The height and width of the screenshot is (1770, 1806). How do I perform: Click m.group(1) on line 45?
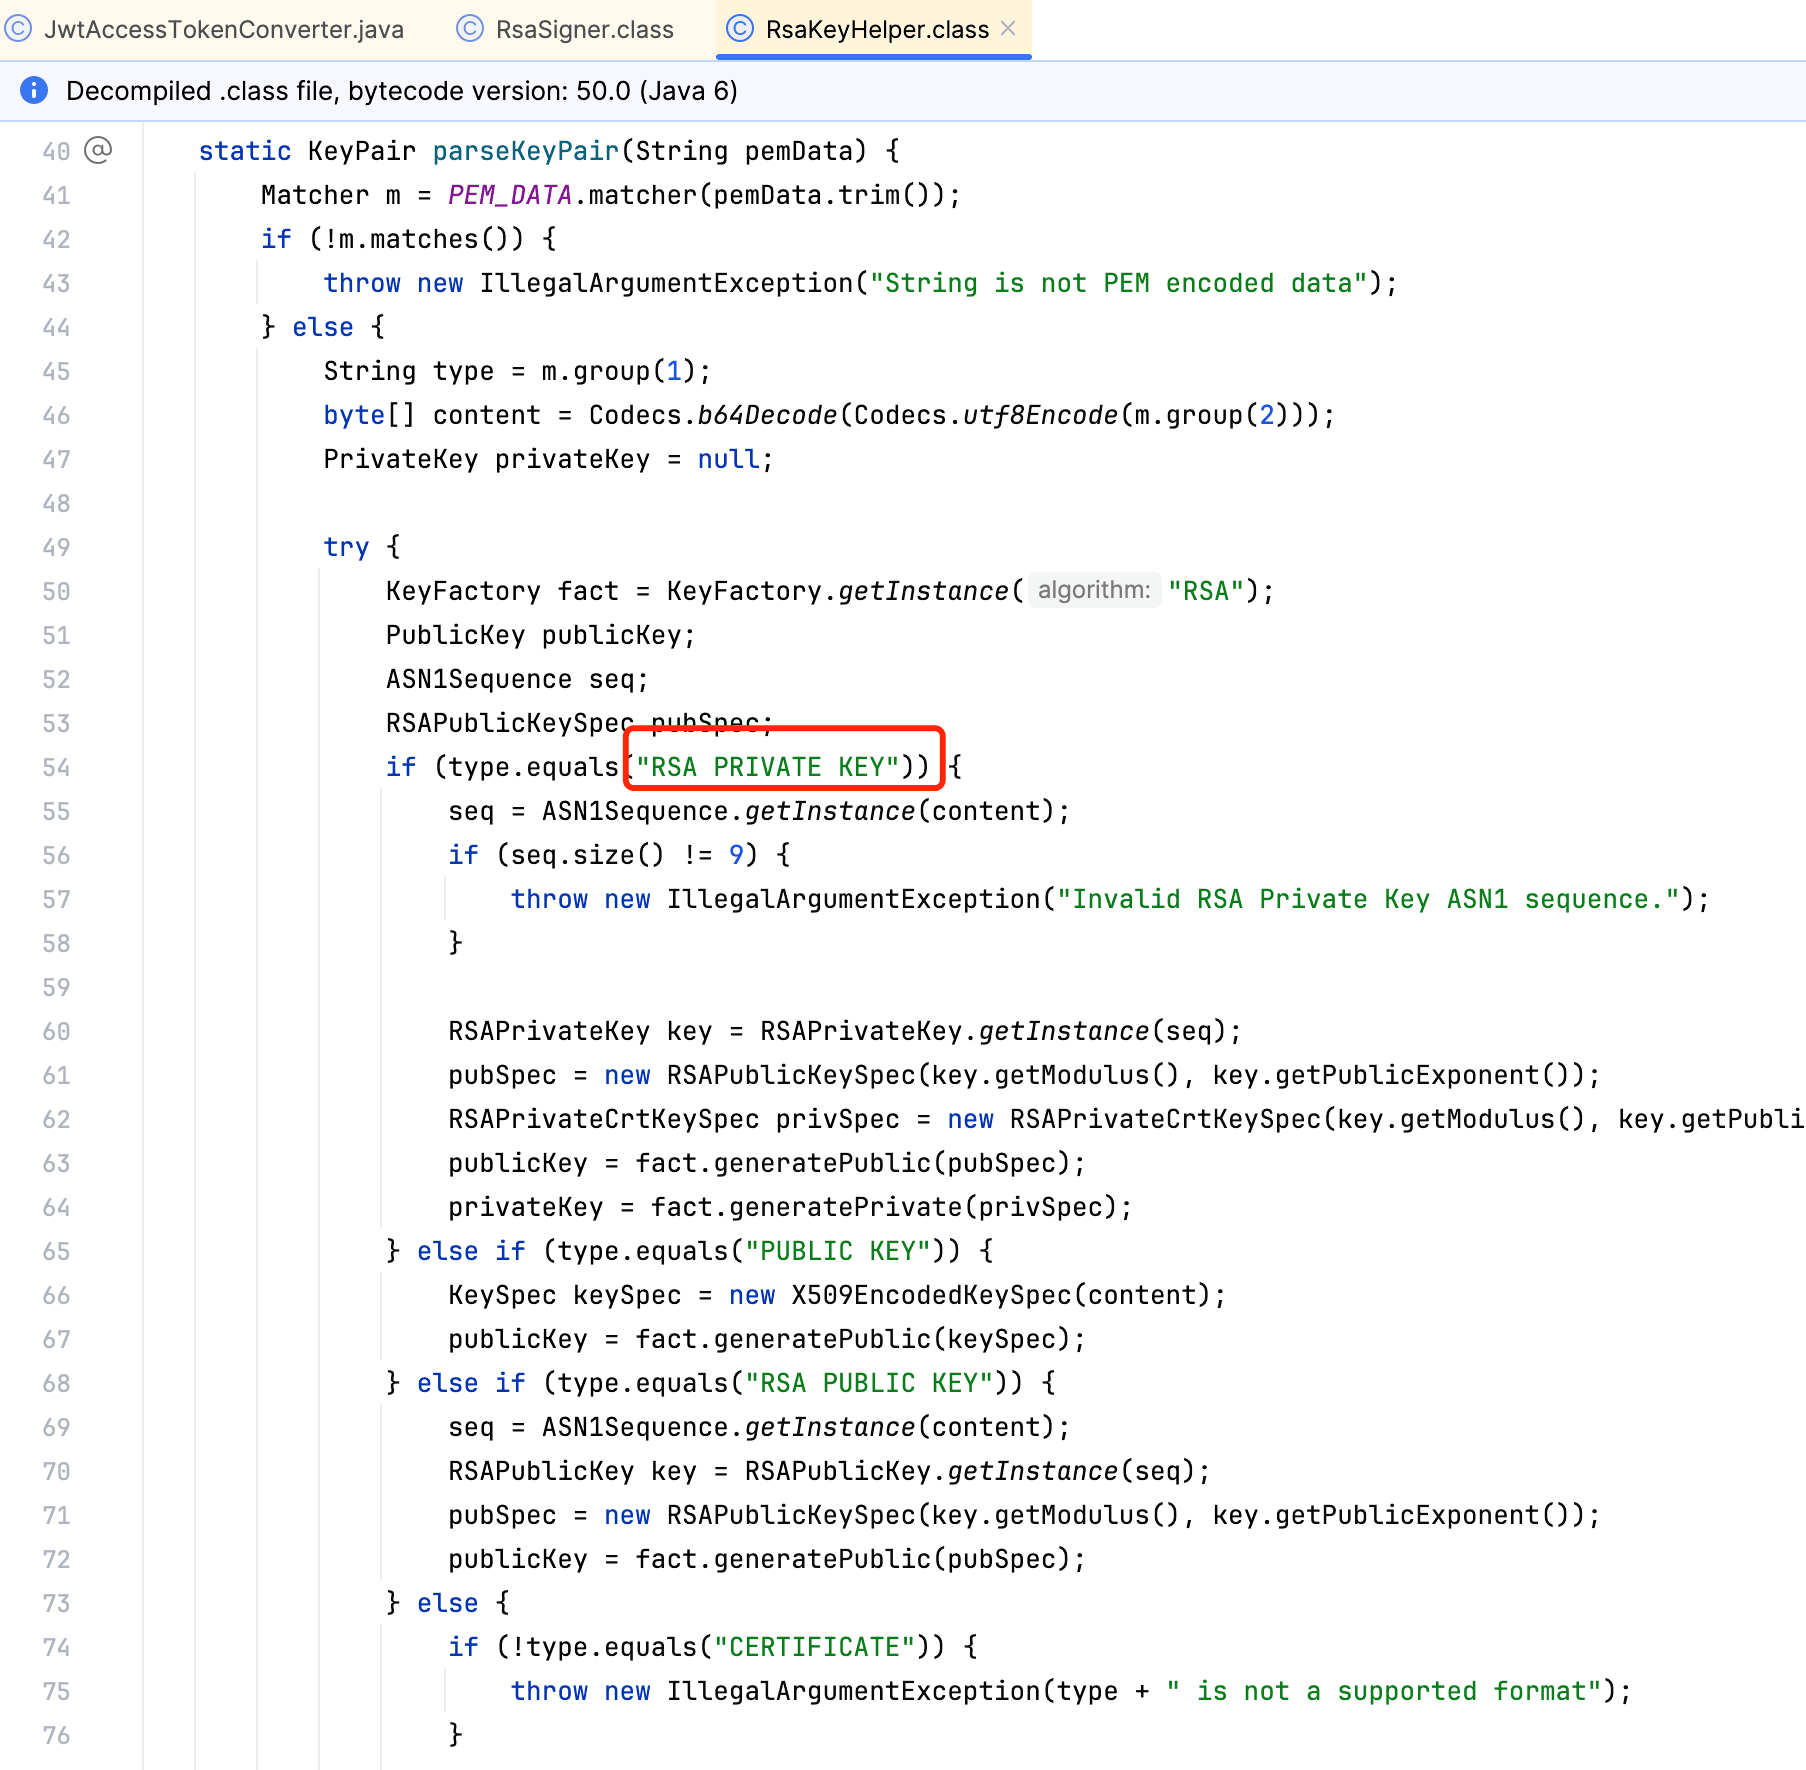click(x=618, y=371)
